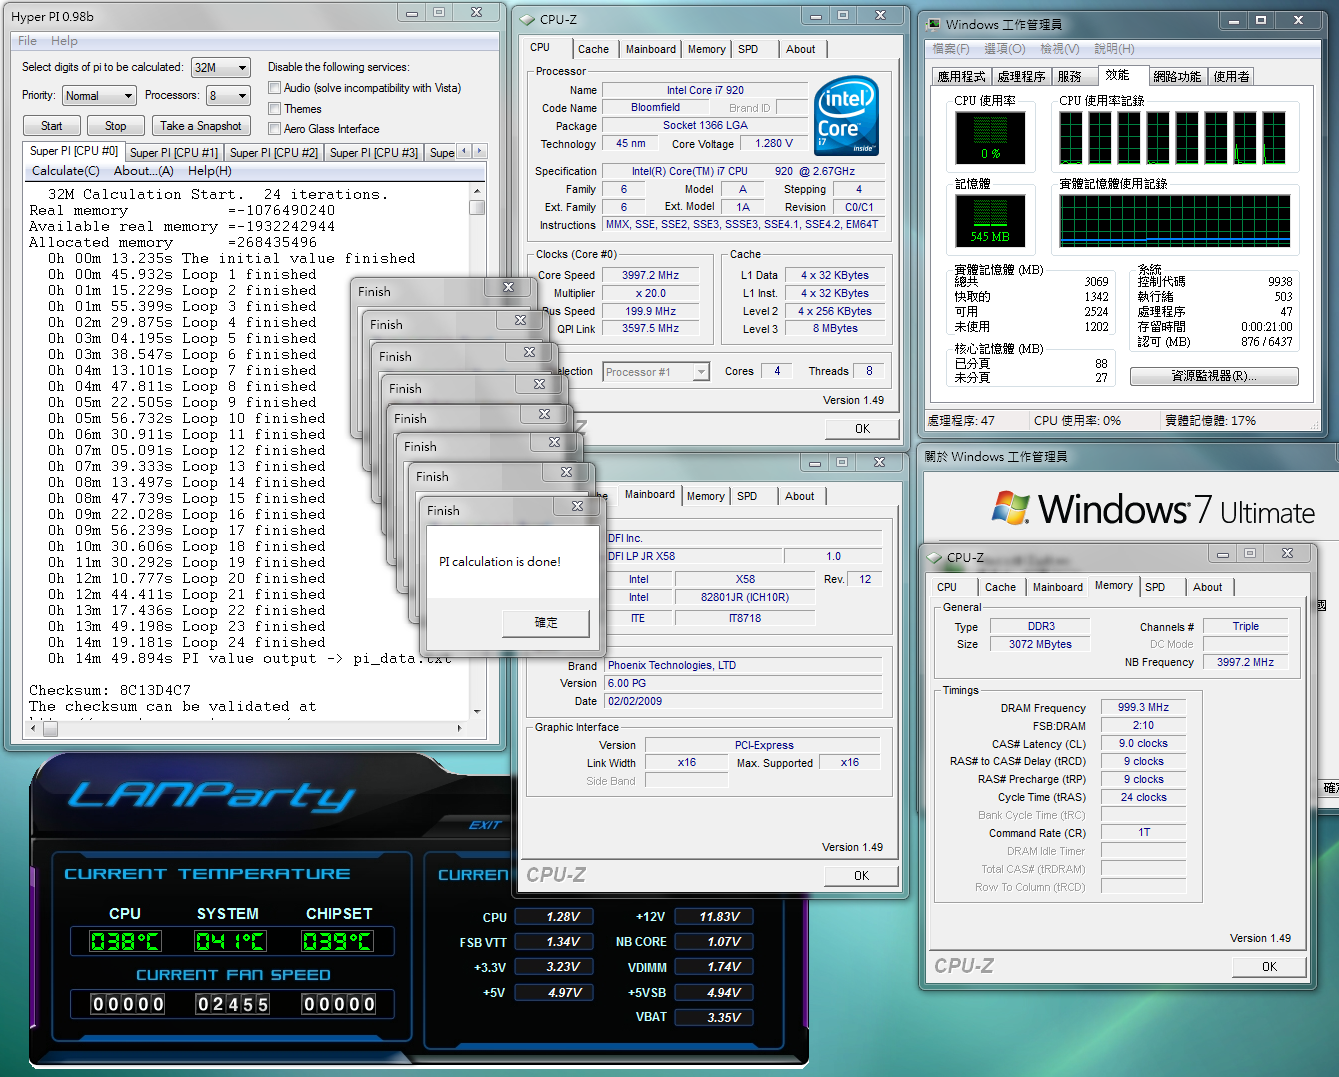Exit the LANParty monitor
This screenshot has height=1077, width=1339.
tap(485, 825)
